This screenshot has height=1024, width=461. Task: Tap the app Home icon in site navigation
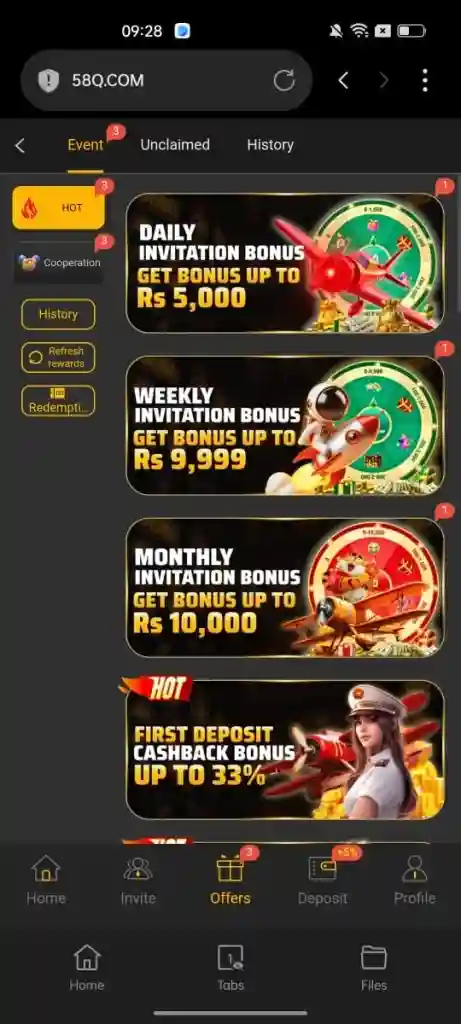[46, 869]
